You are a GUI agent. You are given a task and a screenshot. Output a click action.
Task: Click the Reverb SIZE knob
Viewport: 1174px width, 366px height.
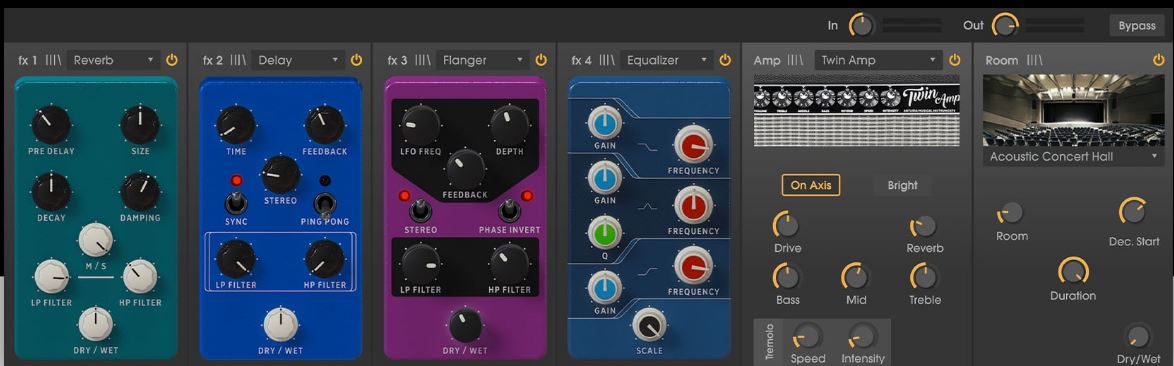coord(140,125)
